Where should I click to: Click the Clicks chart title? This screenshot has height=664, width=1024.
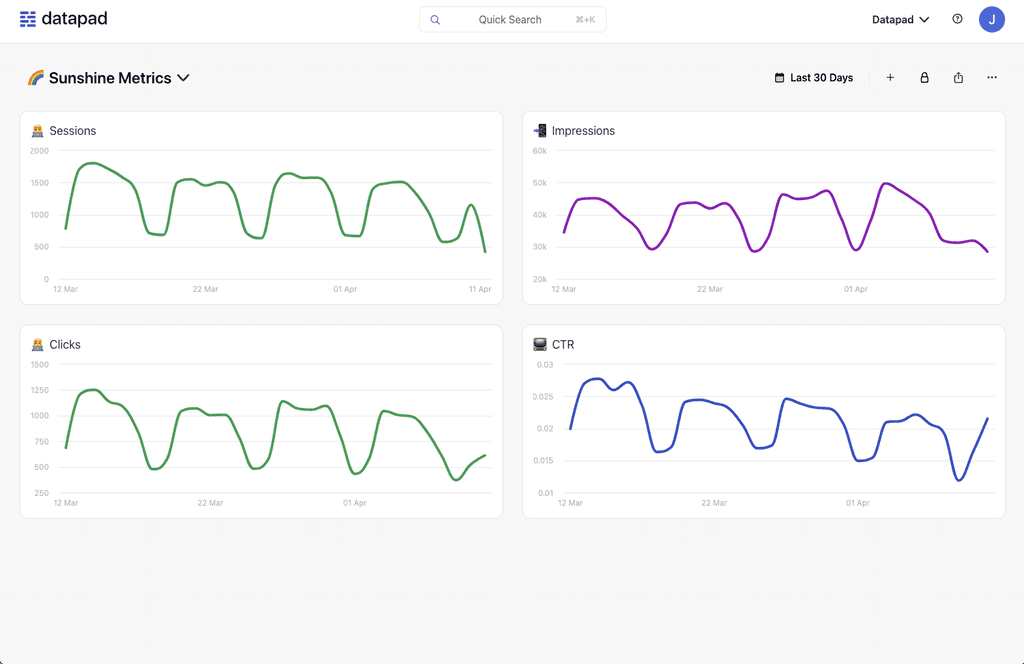(x=64, y=344)
